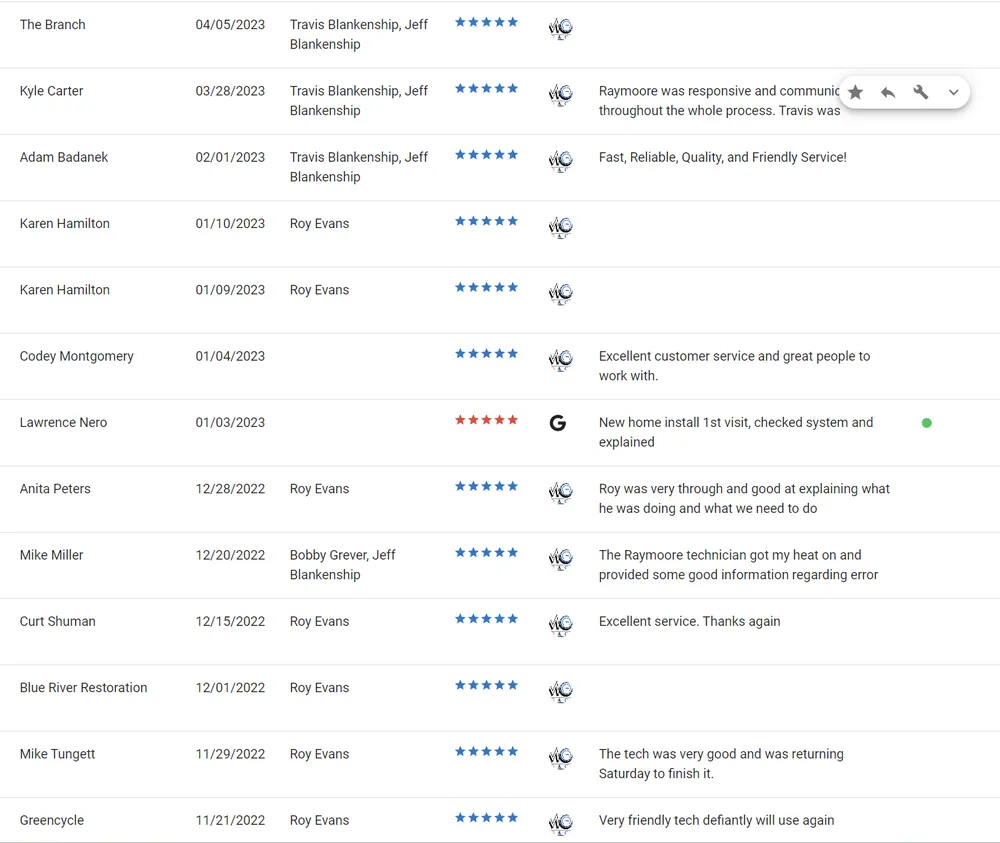1000x843 pixels.
Task: Click the blue star rating for Adam Badanek
Action: [x=486, y=155]
